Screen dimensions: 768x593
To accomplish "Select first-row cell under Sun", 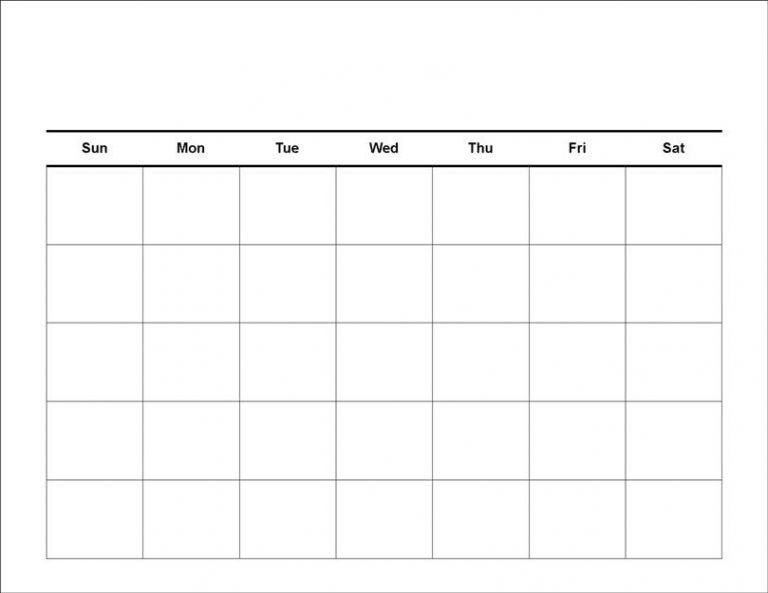I will coord(95,206).
